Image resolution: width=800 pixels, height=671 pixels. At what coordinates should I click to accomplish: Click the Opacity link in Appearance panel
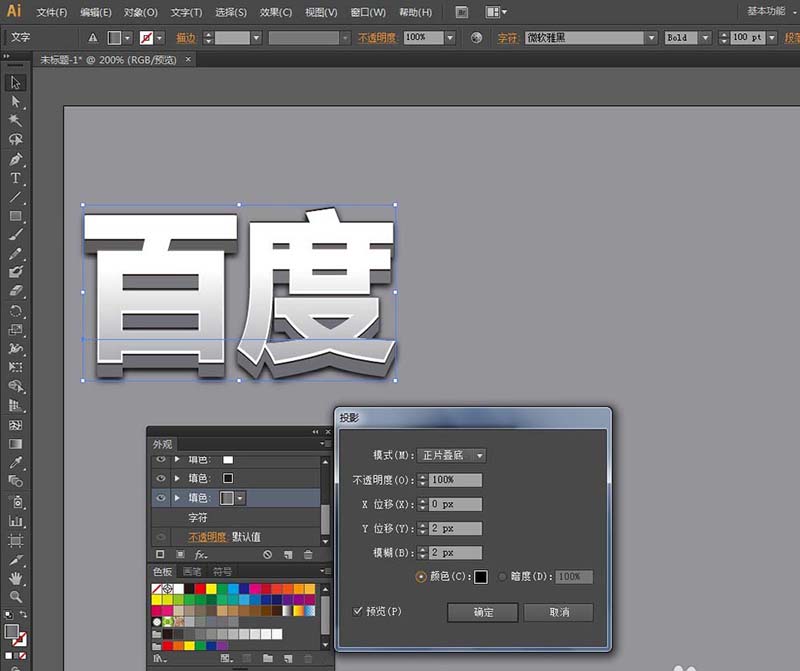[x=207, y=537]
